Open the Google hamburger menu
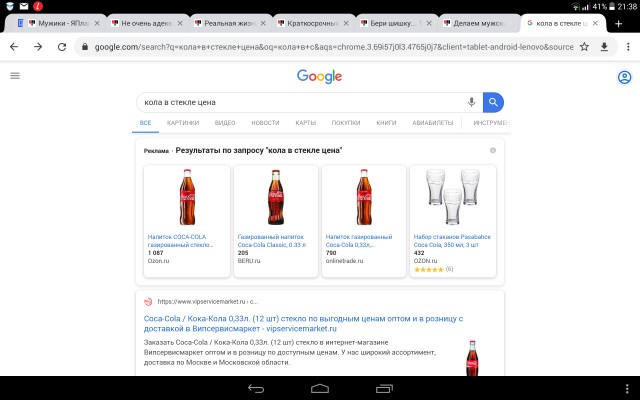This screenshot has width=640, height=400. pos(15,76)
